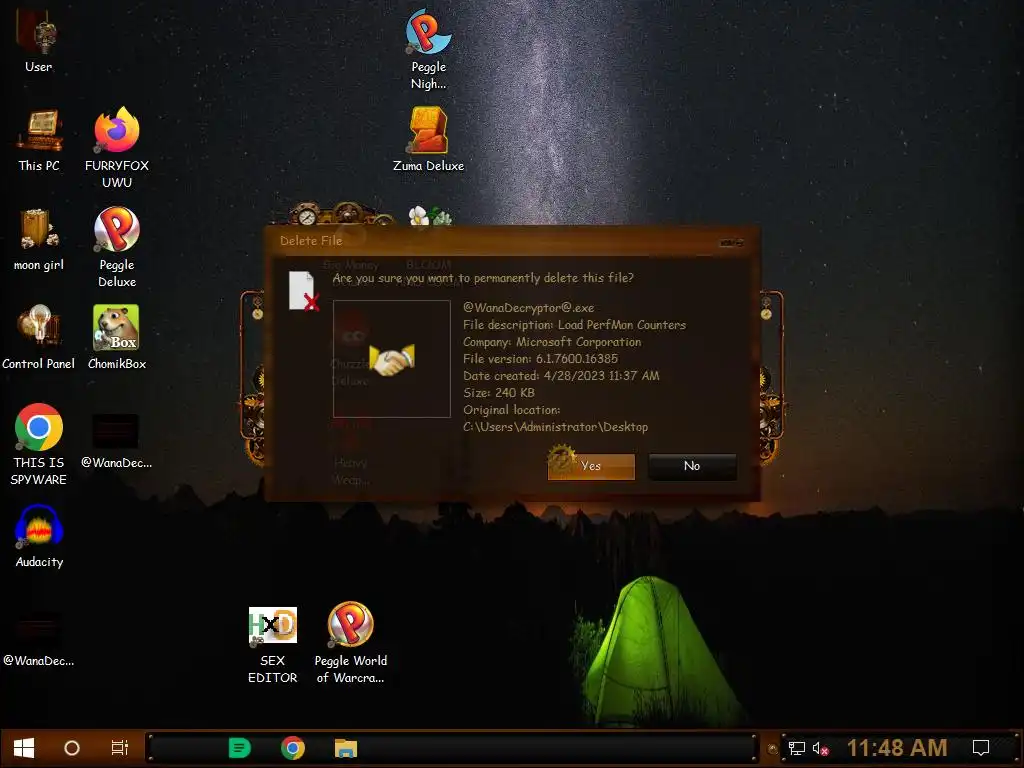Viewport: 1024px width, 768px height.
Task: Select @WanaDec... icon below Audacity
Action: coord(39,640)
